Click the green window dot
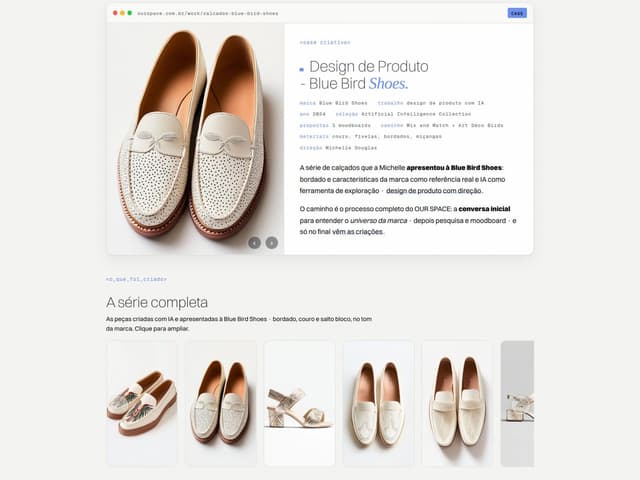Image resolution: width=640 pixels, height=480 pixels. [130, 13]
